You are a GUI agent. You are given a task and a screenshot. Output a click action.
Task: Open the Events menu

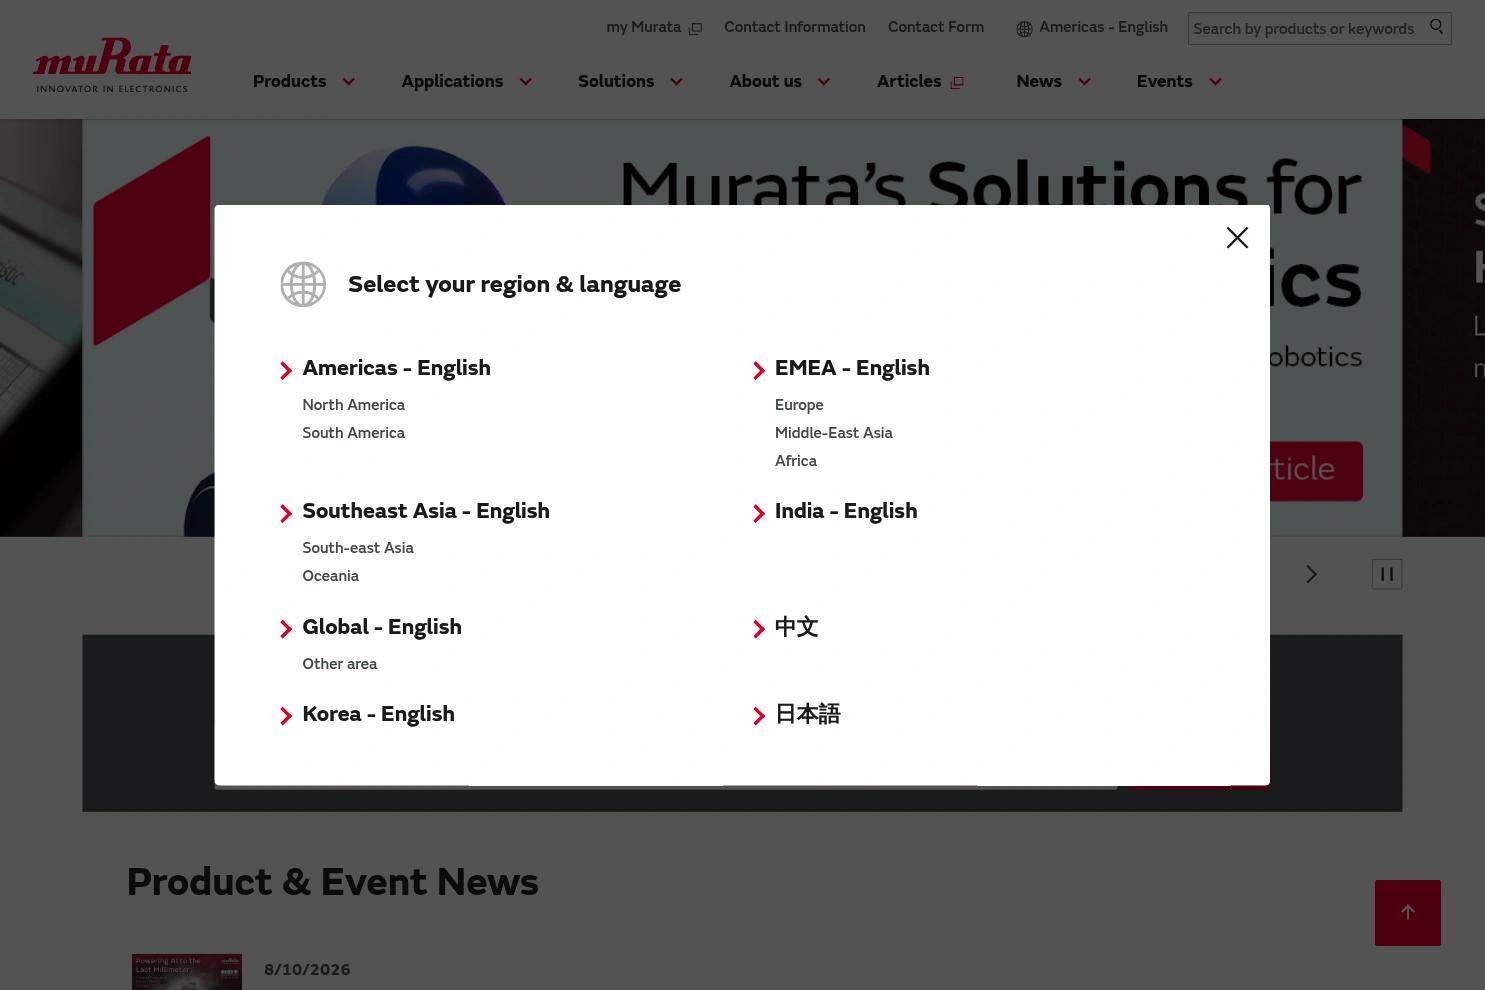[x=1164, y=82]
